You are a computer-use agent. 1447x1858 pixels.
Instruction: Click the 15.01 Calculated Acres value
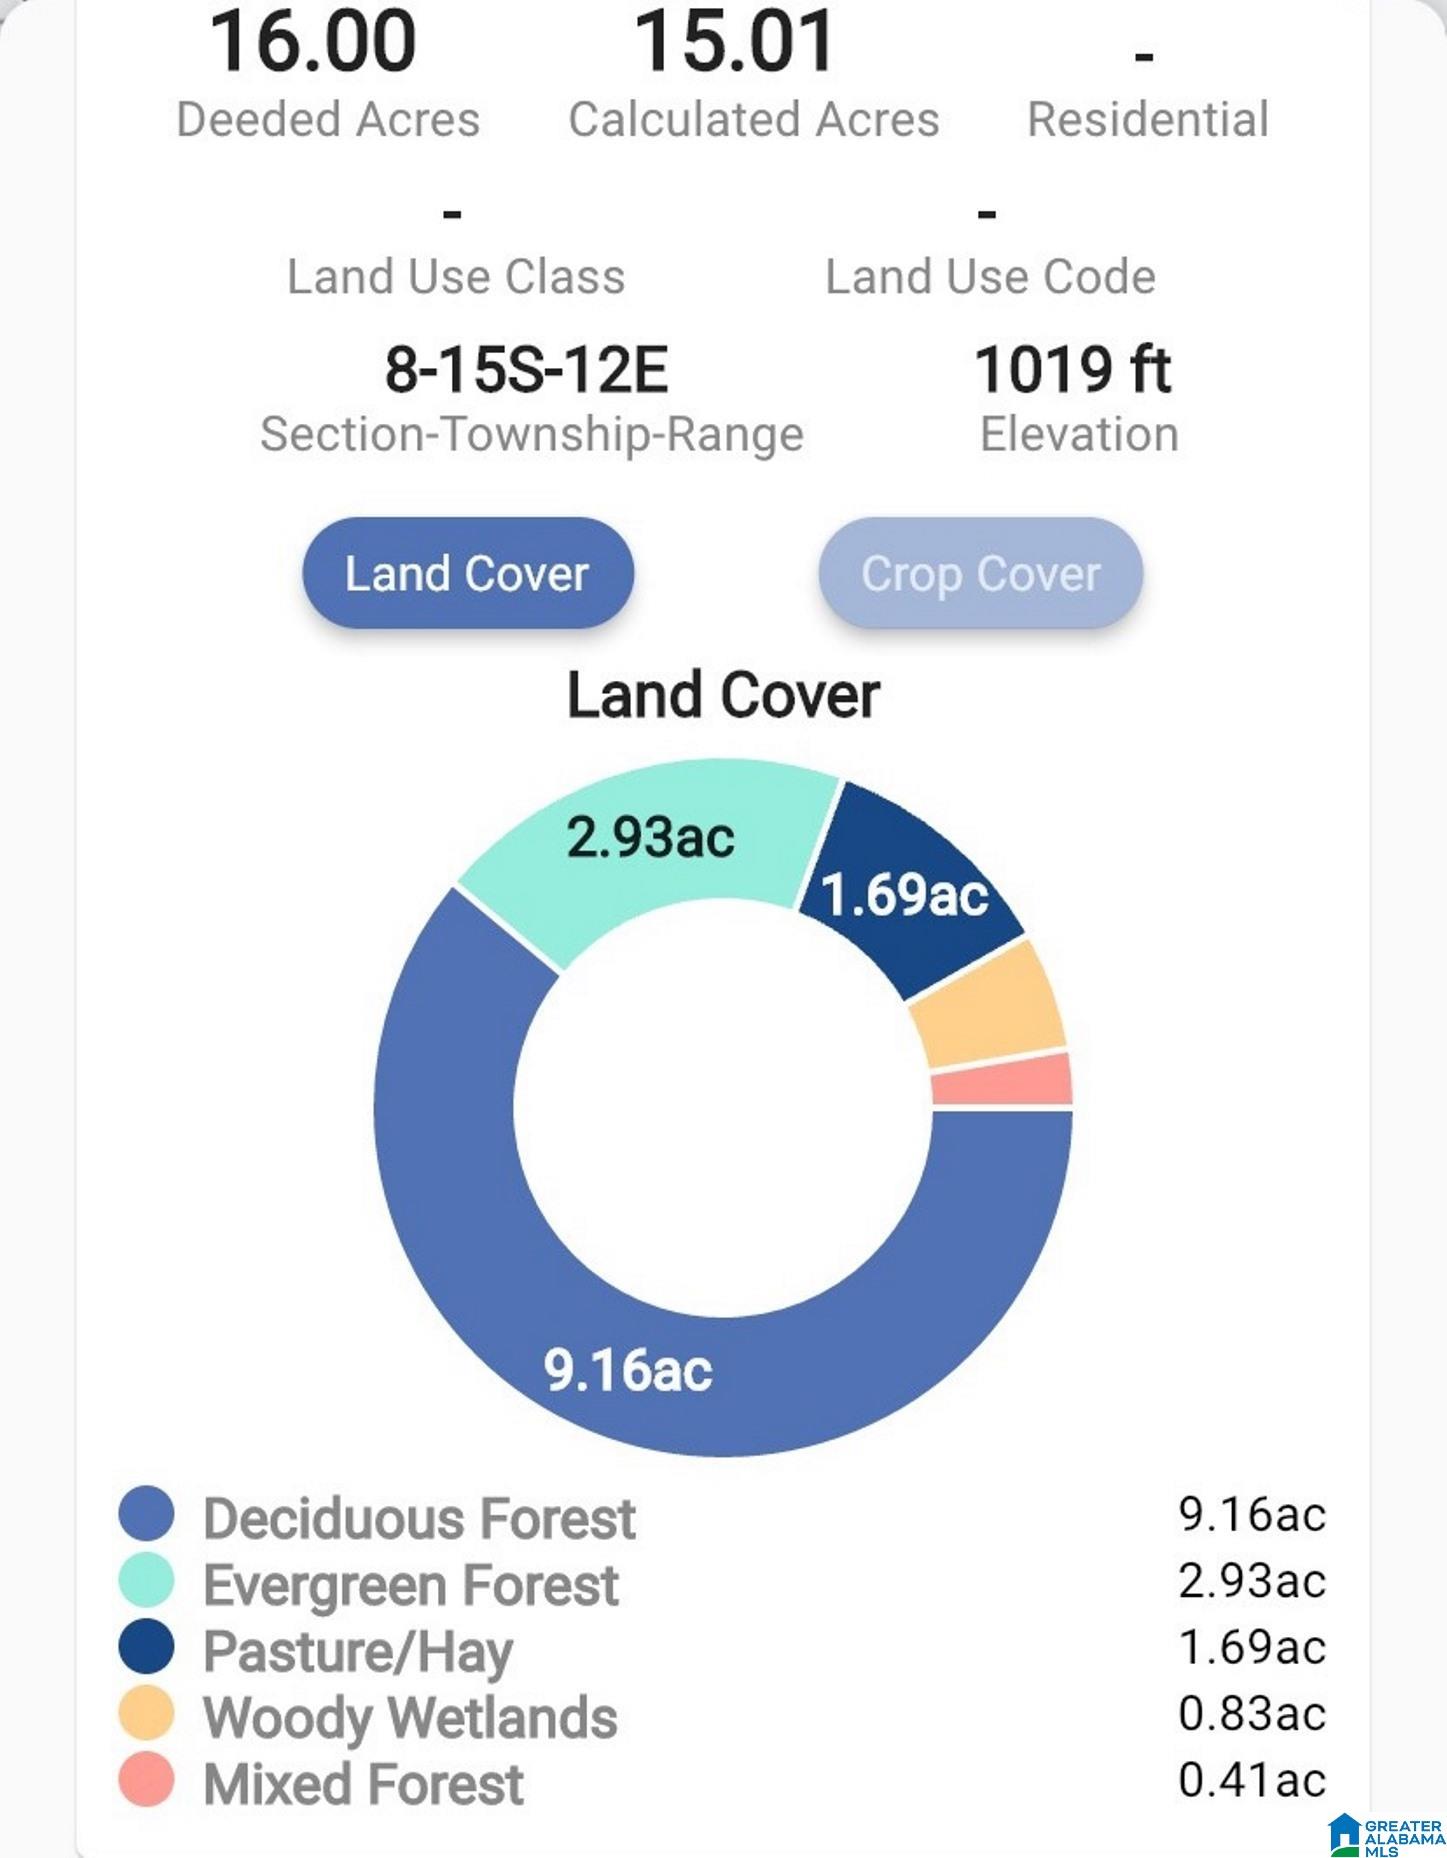(735, 40)
